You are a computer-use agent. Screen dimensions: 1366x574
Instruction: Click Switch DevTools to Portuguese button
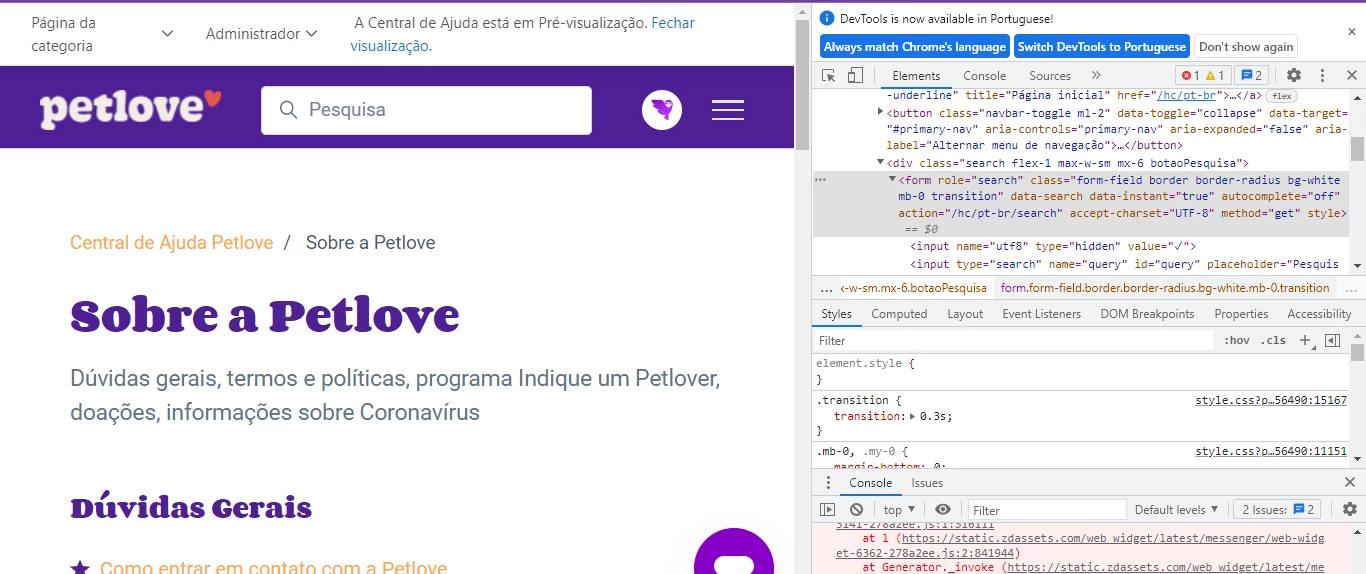(1102, 46)
